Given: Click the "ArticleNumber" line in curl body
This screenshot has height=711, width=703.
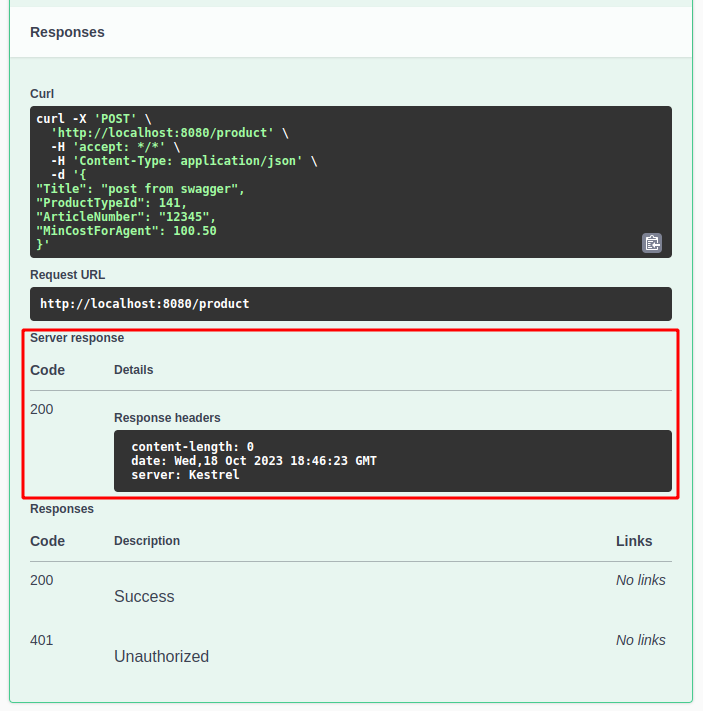Looking at the screenshot, I should (126, 217).
